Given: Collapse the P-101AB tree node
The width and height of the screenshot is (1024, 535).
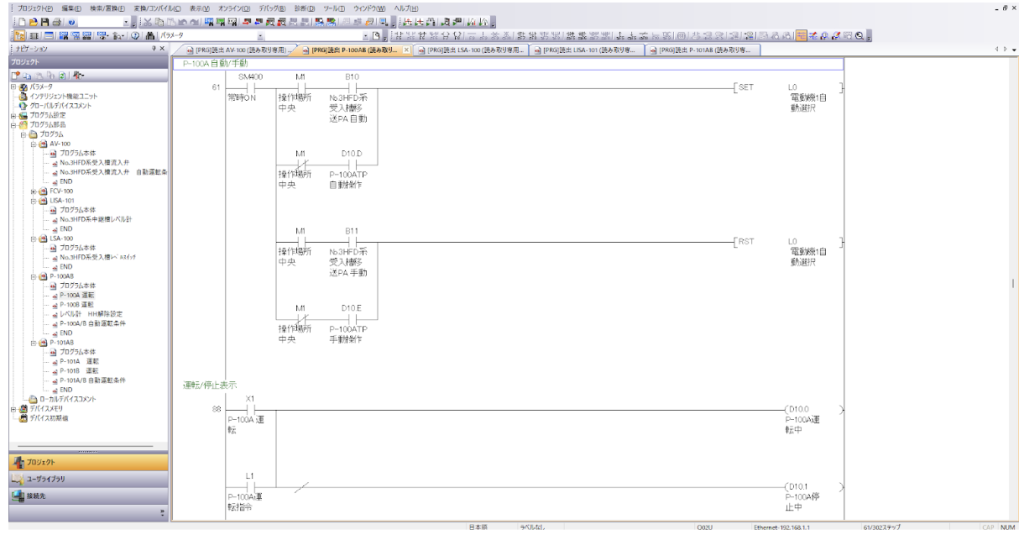Looking at the screenshot, I should [33, 343].
